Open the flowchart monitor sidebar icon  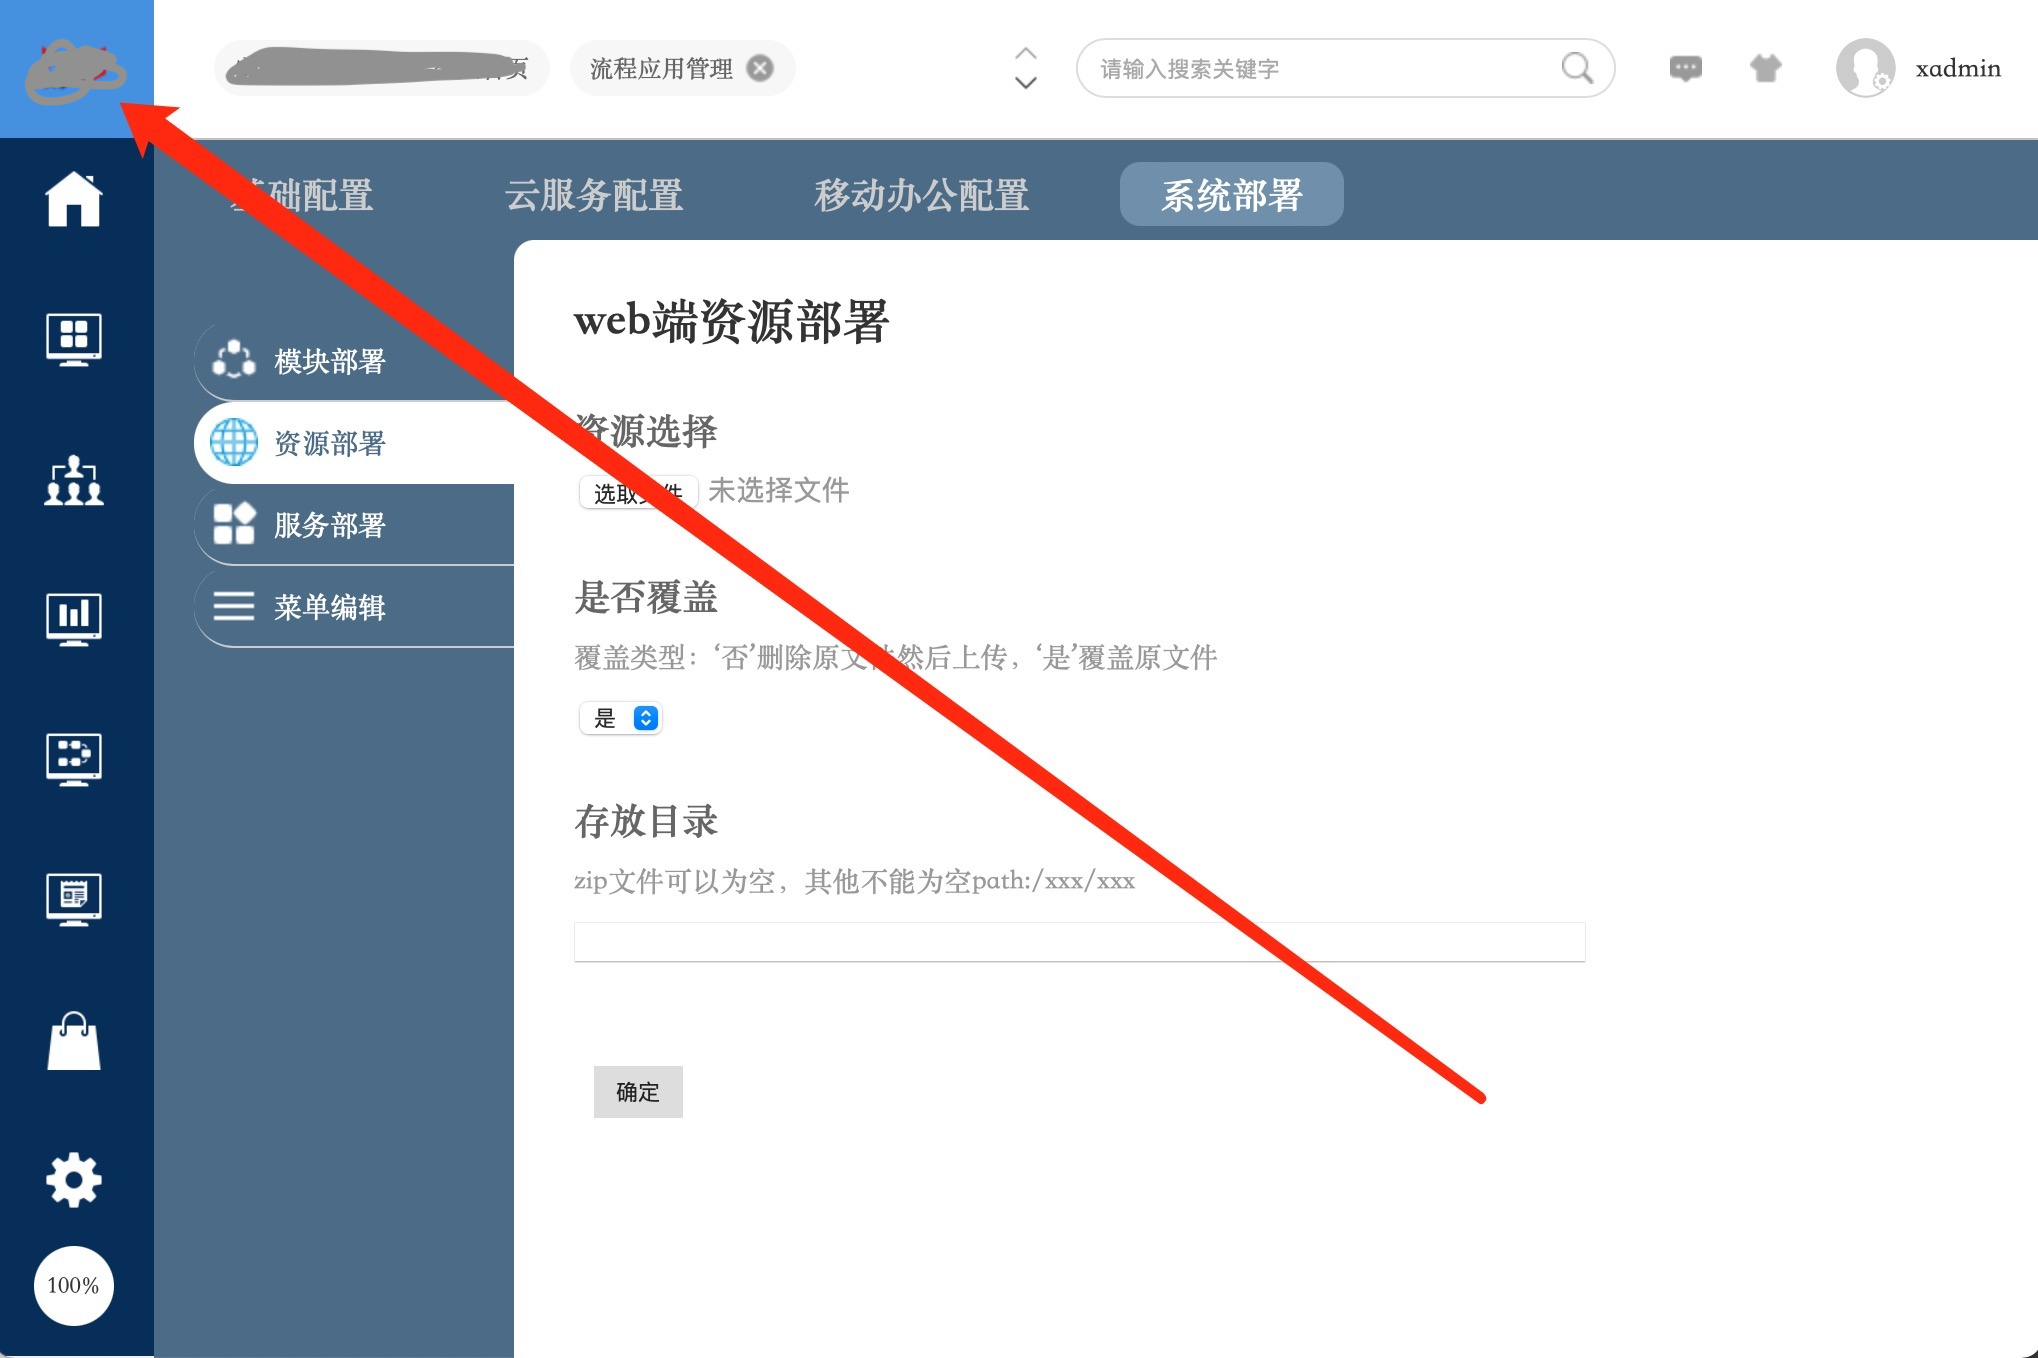pos(73,758)
